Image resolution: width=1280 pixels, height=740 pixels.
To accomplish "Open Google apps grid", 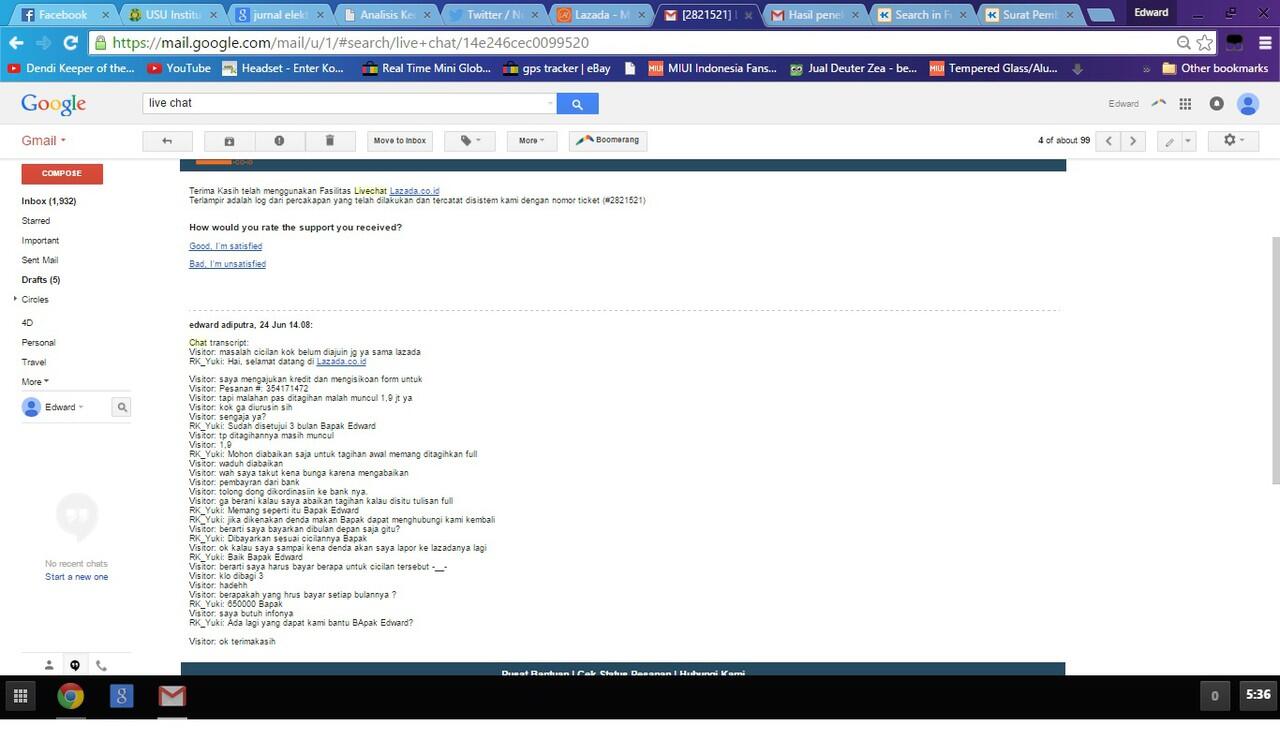I will click(x=1185, y=104).
